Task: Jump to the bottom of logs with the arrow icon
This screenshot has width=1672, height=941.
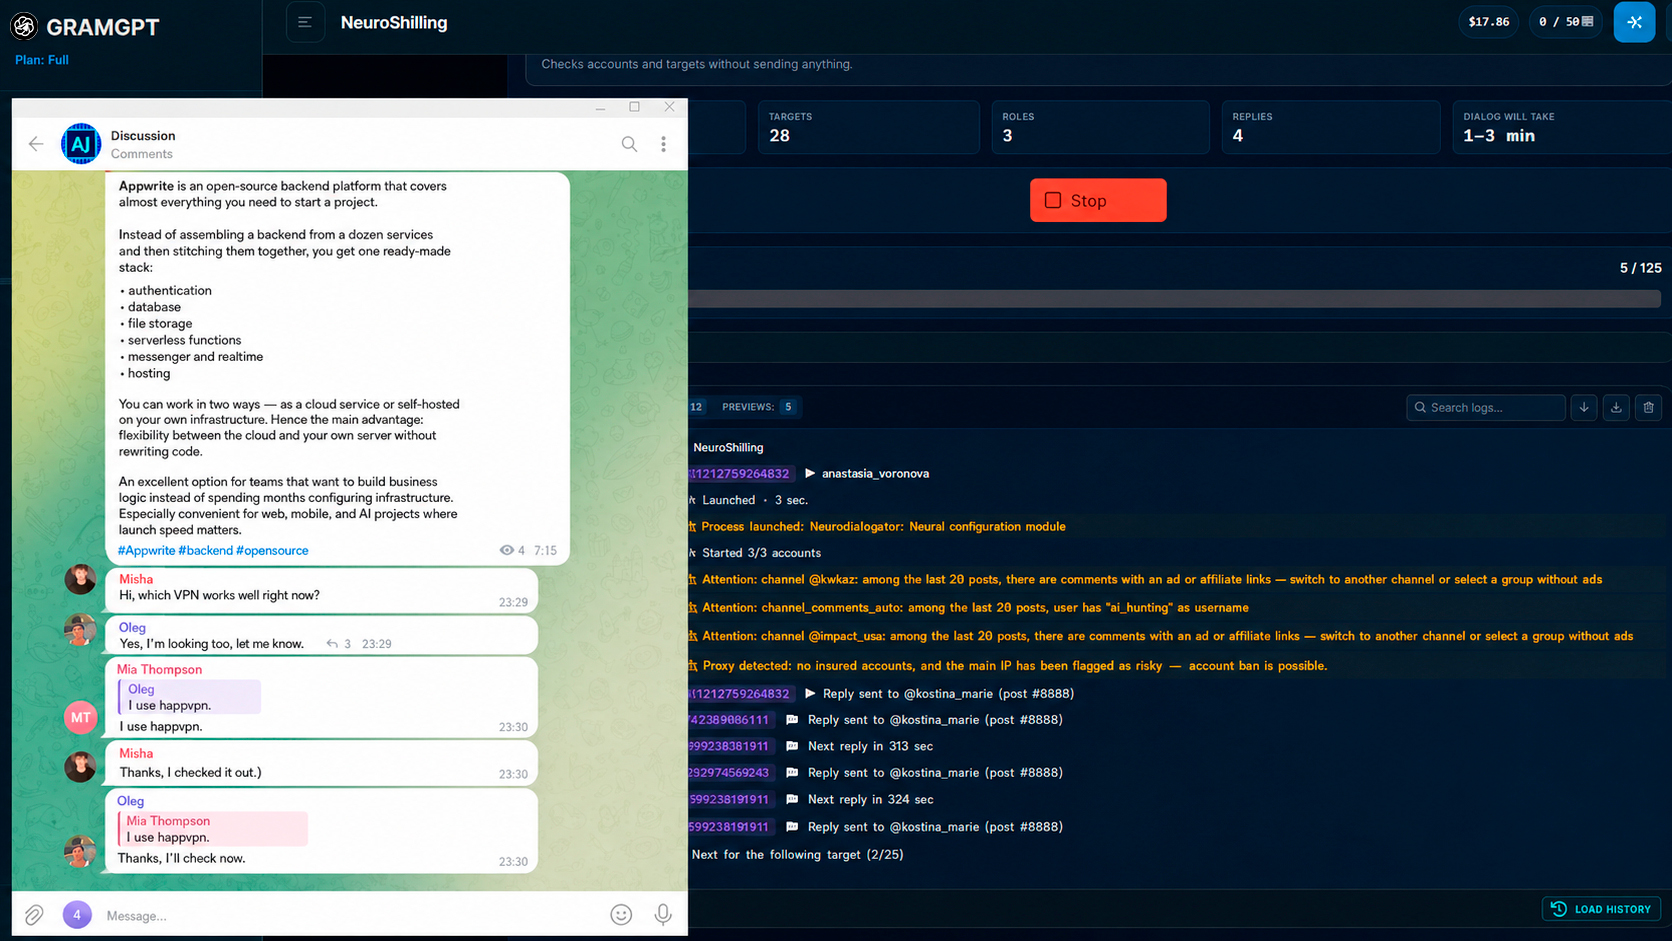Action: [x=1584, y=407]
